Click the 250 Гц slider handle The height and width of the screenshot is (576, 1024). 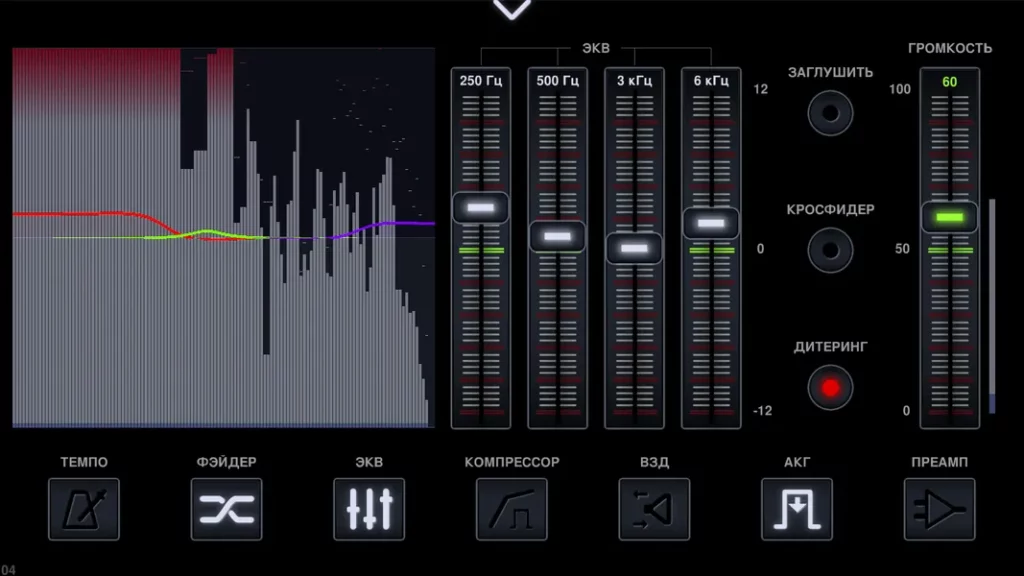click(x=481, y=208)
